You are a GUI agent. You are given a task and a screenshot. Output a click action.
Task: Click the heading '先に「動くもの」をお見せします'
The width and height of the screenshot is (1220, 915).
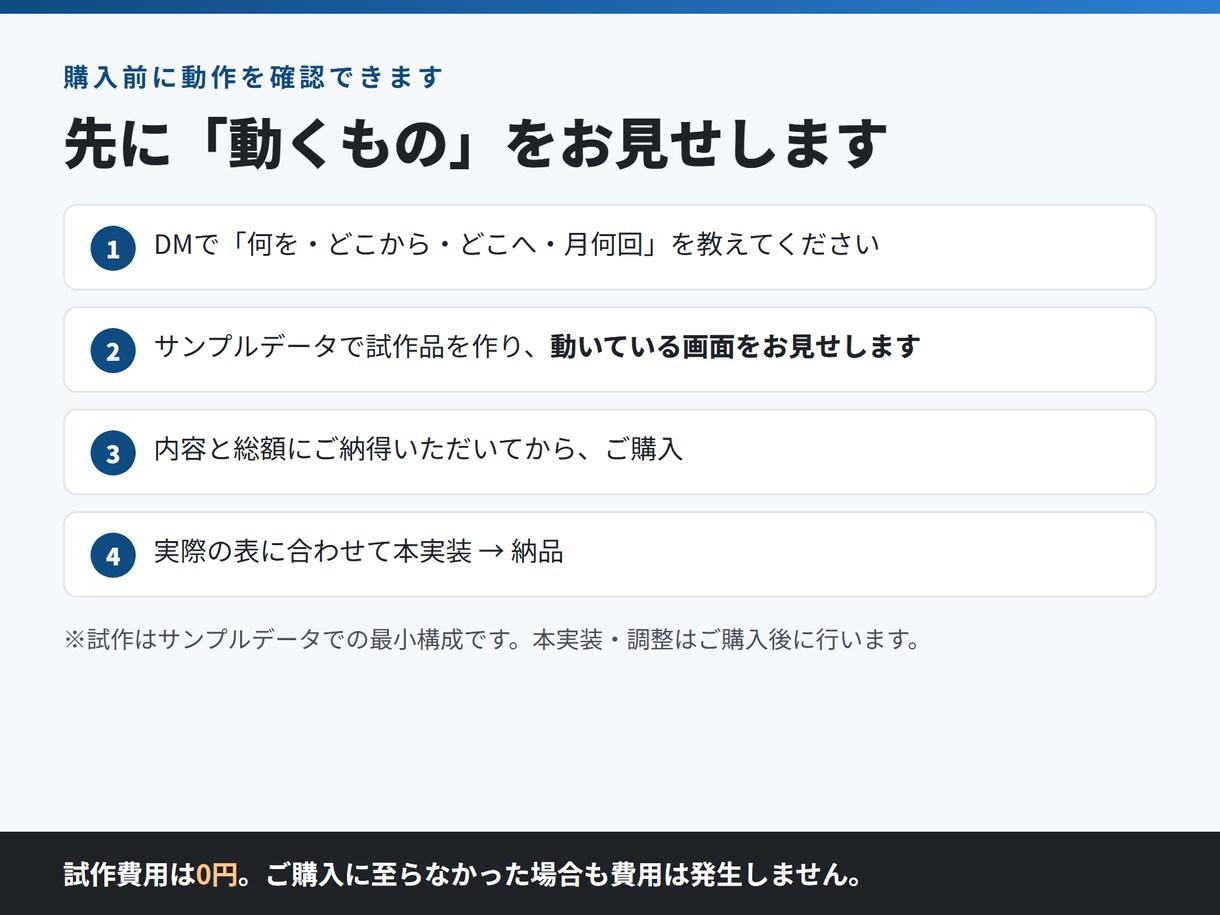pos(476,143)
